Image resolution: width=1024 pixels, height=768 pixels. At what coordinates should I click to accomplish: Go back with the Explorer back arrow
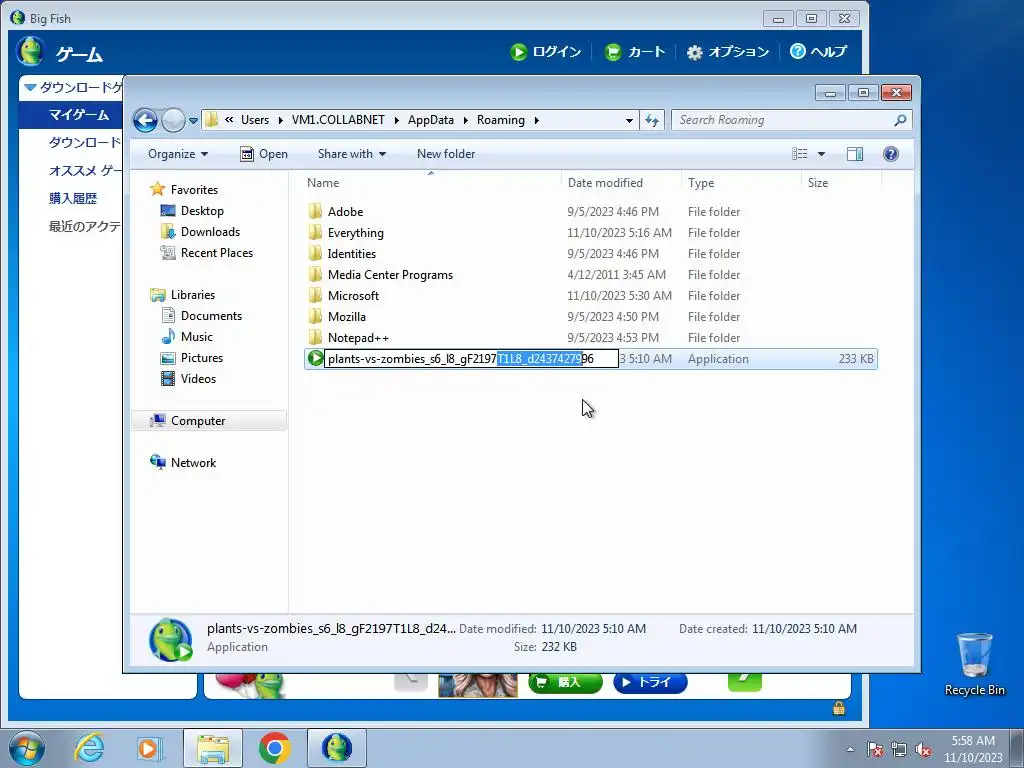coord(145,120)
